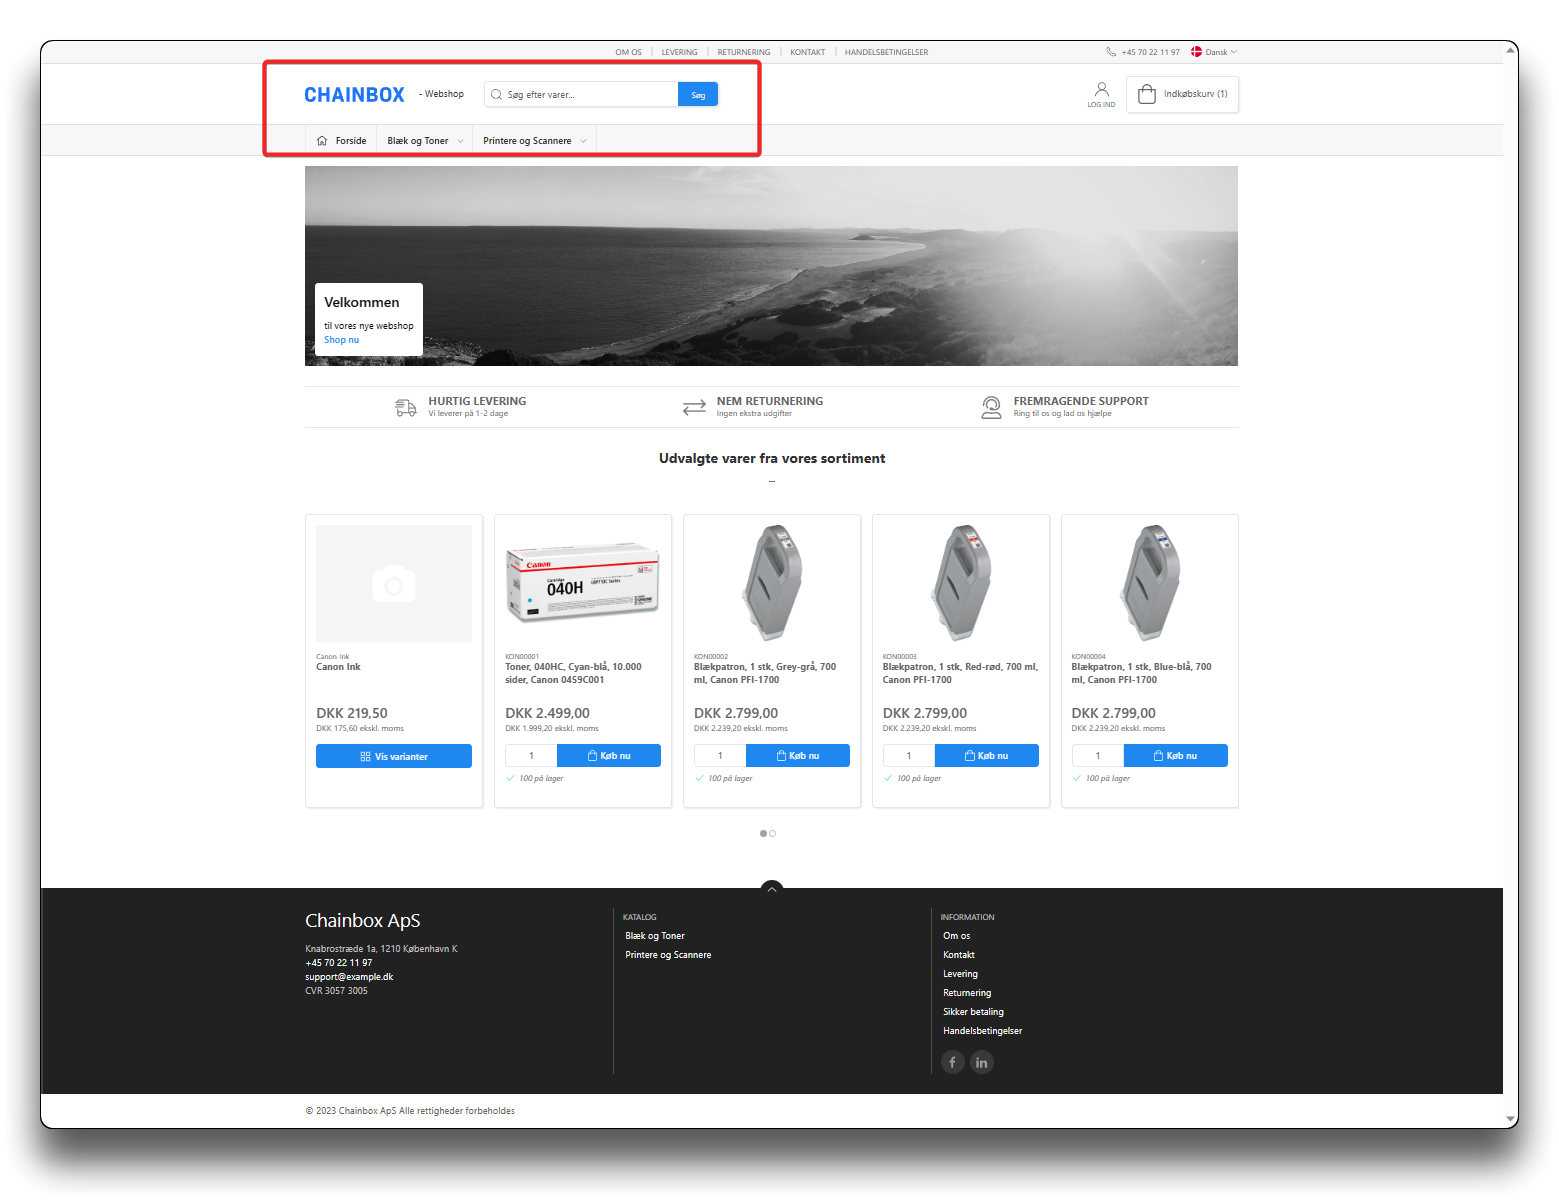Open the Indkøbskurv shopping cart

point(1182,94)
